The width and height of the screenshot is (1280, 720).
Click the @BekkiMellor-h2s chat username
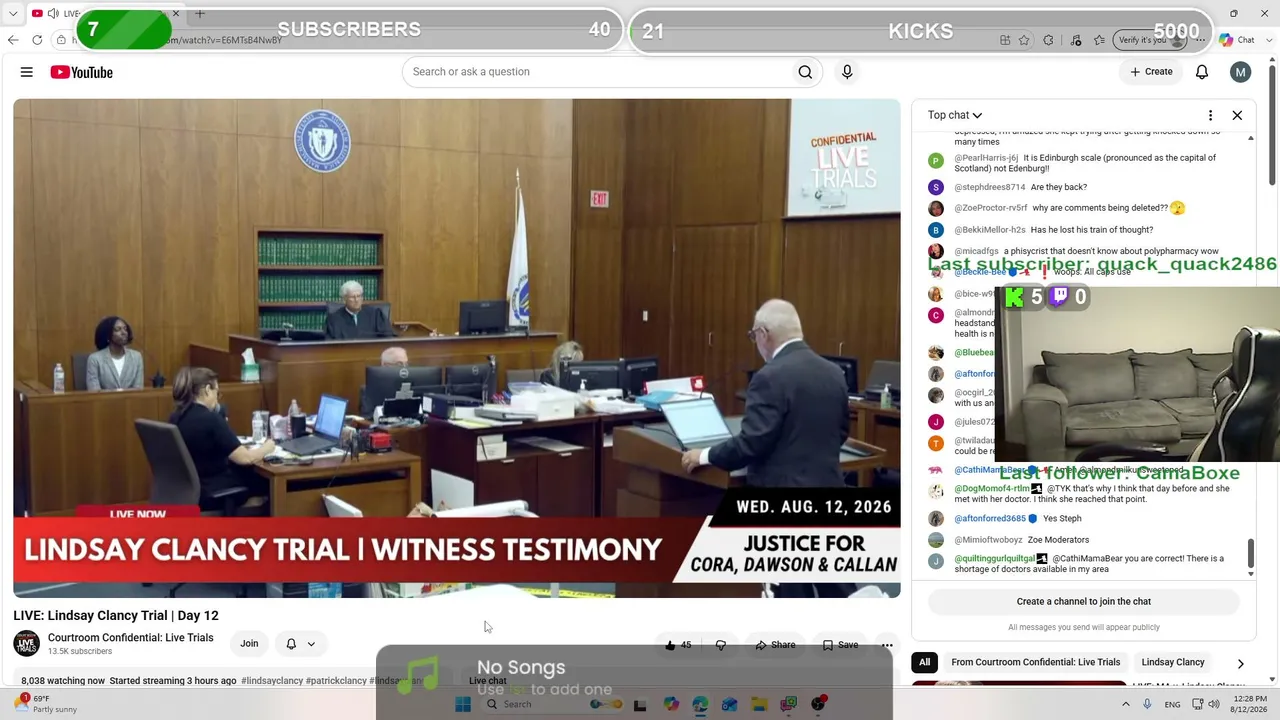[990, 230]
